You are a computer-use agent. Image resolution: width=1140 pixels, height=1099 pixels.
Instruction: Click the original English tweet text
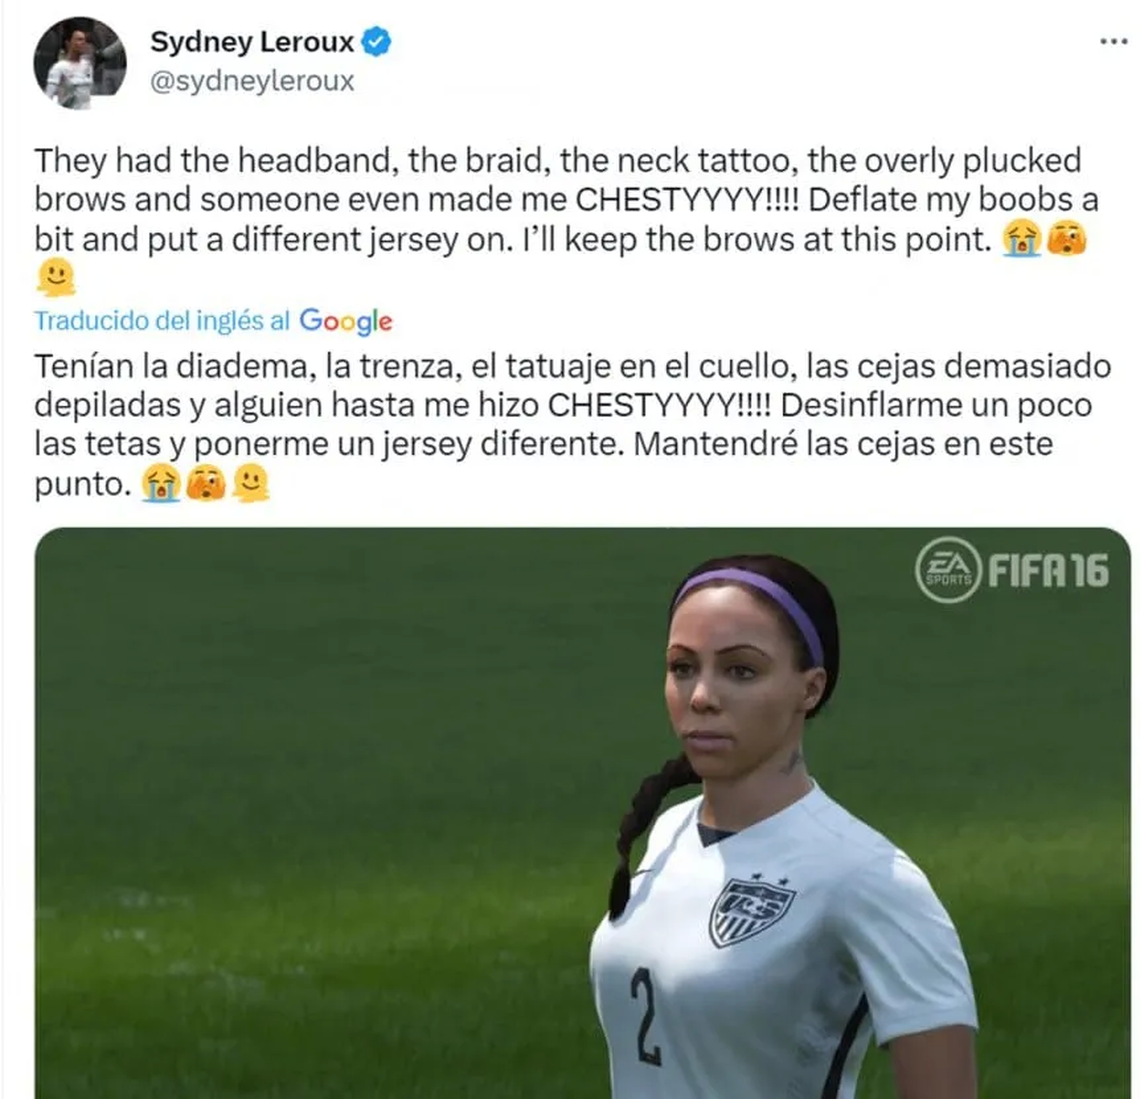(566, 220)
